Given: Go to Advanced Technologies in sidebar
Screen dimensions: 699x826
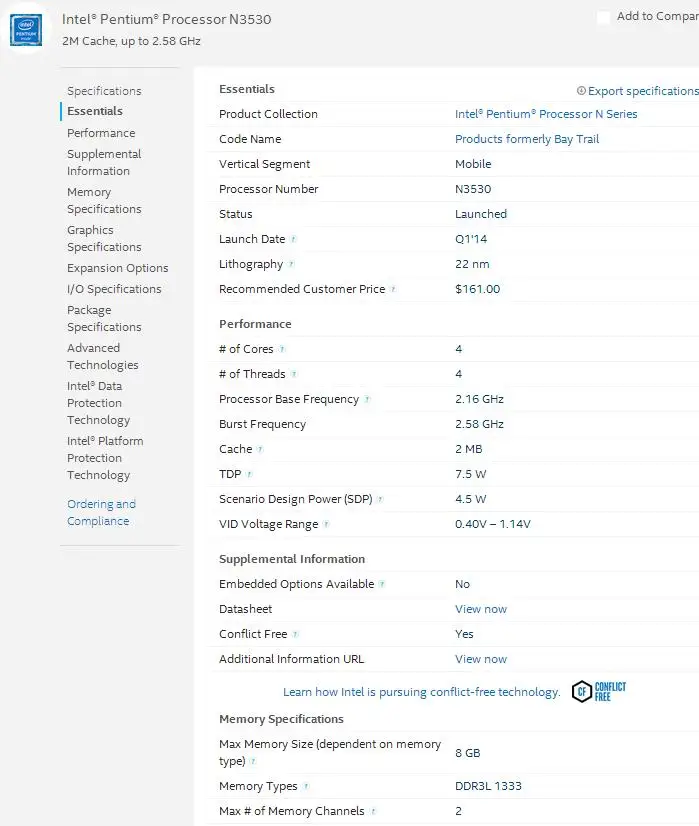Looking at the screenshot, I should point(103,356).
